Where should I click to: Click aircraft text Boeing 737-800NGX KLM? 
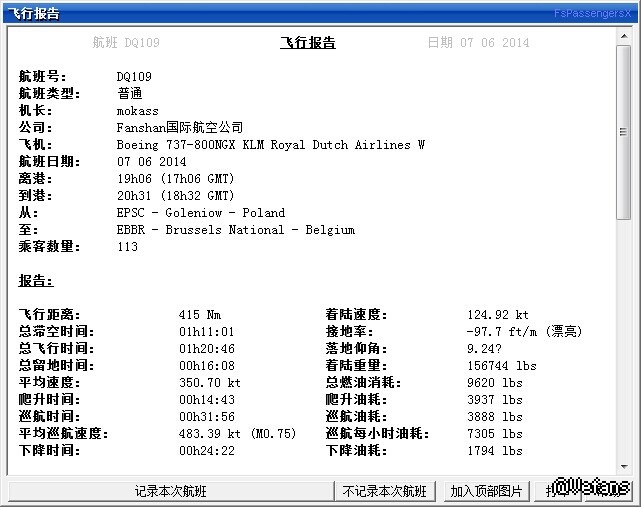(x=190, y=145)
